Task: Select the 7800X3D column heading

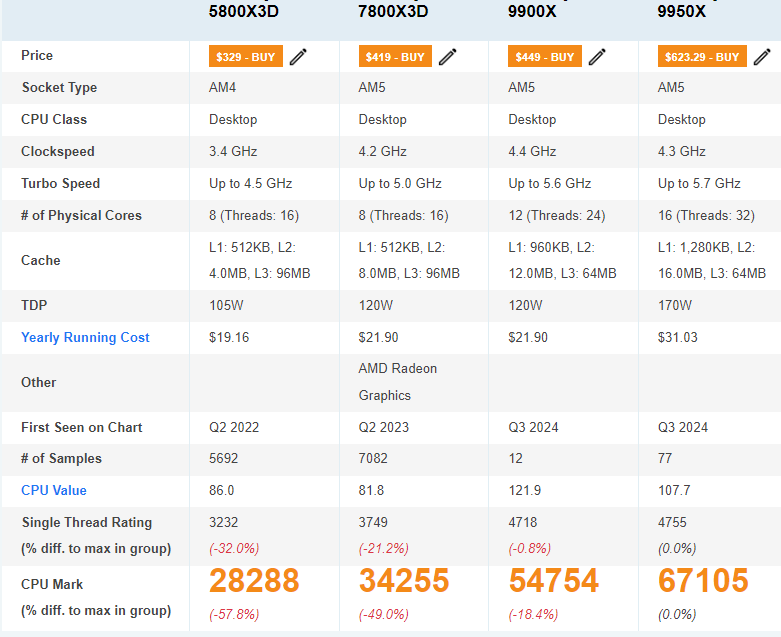Action: point(393,11)
